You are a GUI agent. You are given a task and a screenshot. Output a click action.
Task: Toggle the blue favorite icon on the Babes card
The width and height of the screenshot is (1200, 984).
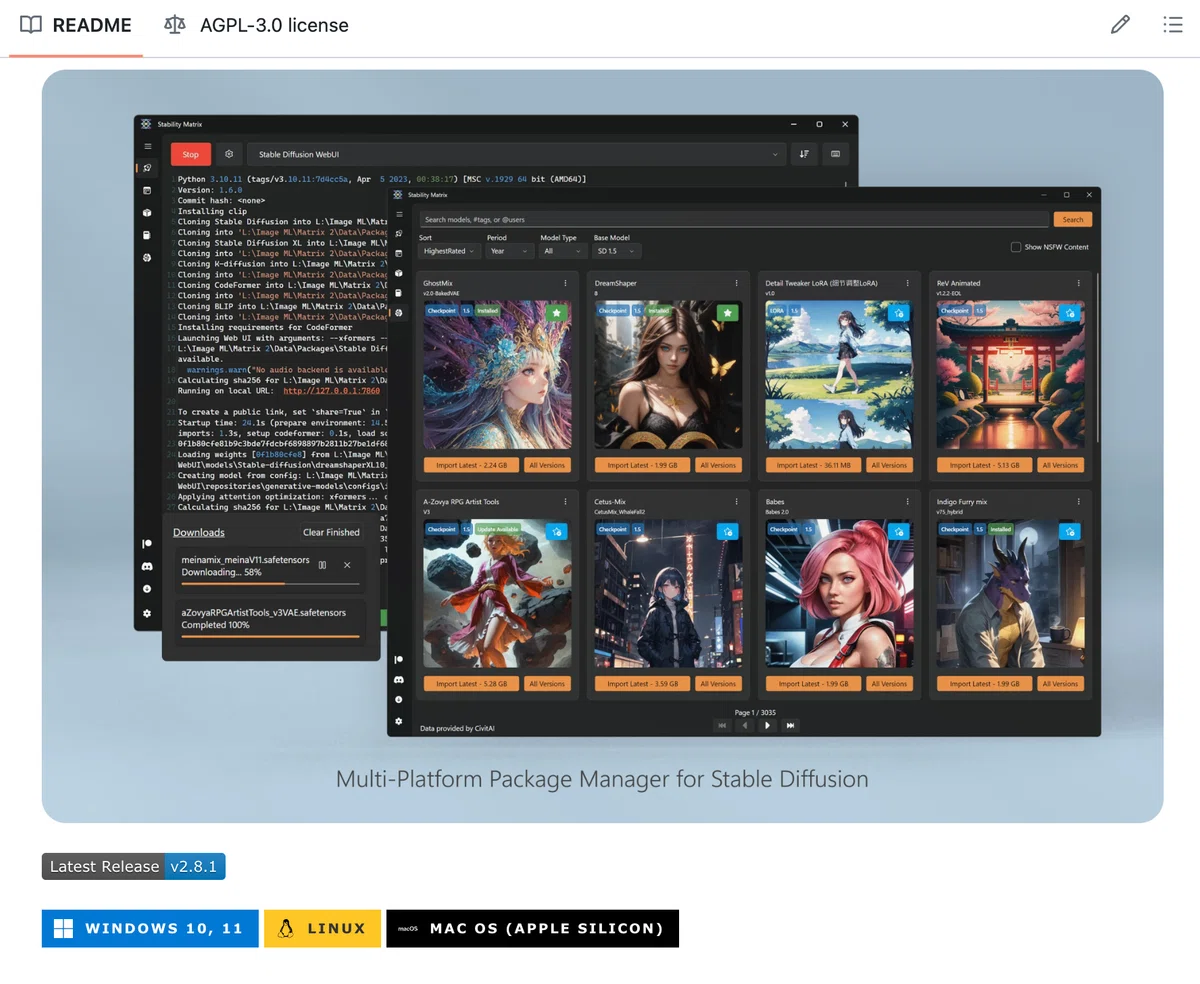tap(898, 531)
